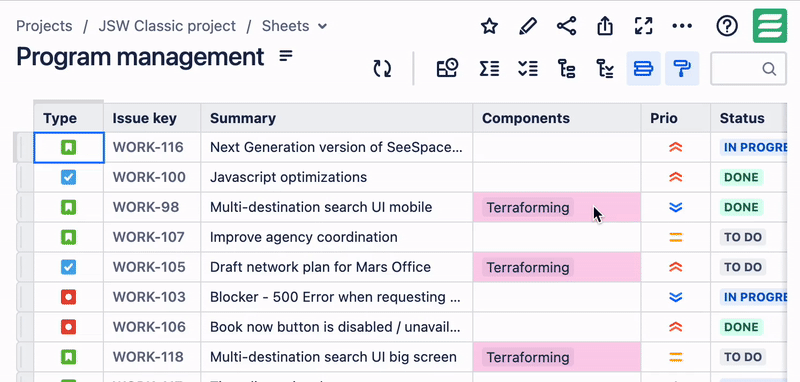Screen dimensions: 800x382
Task: Click the pencil edit icon
Action: (528, 26)
